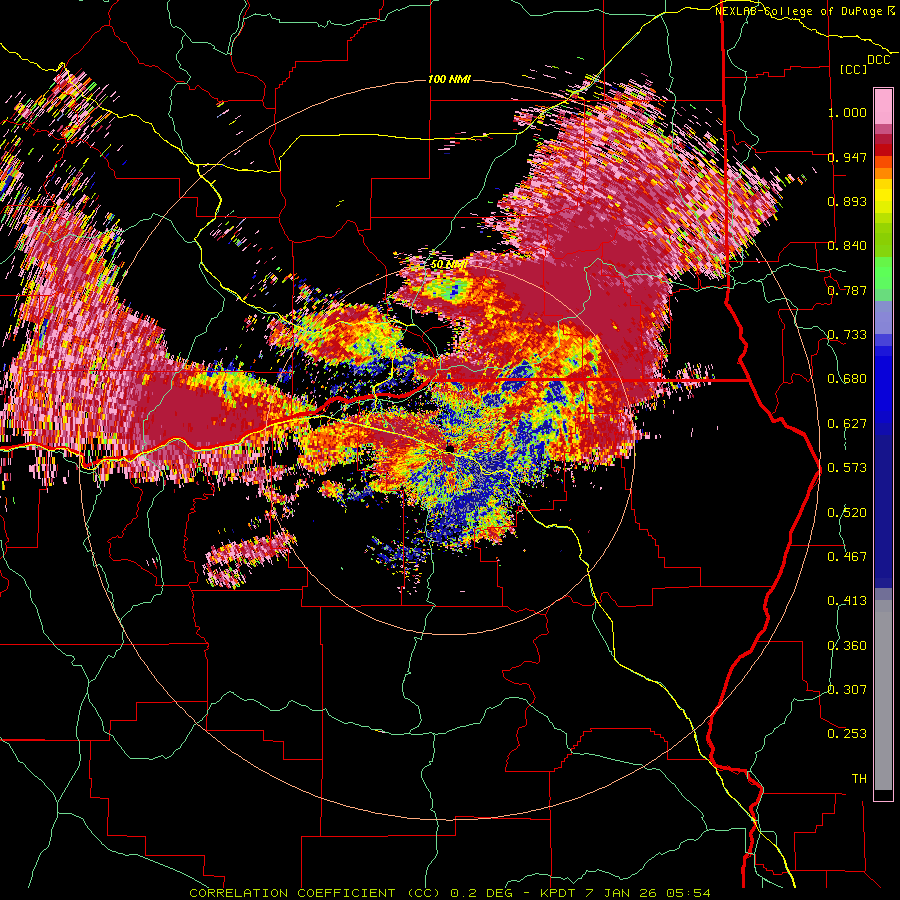This screenshot has width=900, height=900.
Task: Click the 0.307 color scale value
Action: 847,690
